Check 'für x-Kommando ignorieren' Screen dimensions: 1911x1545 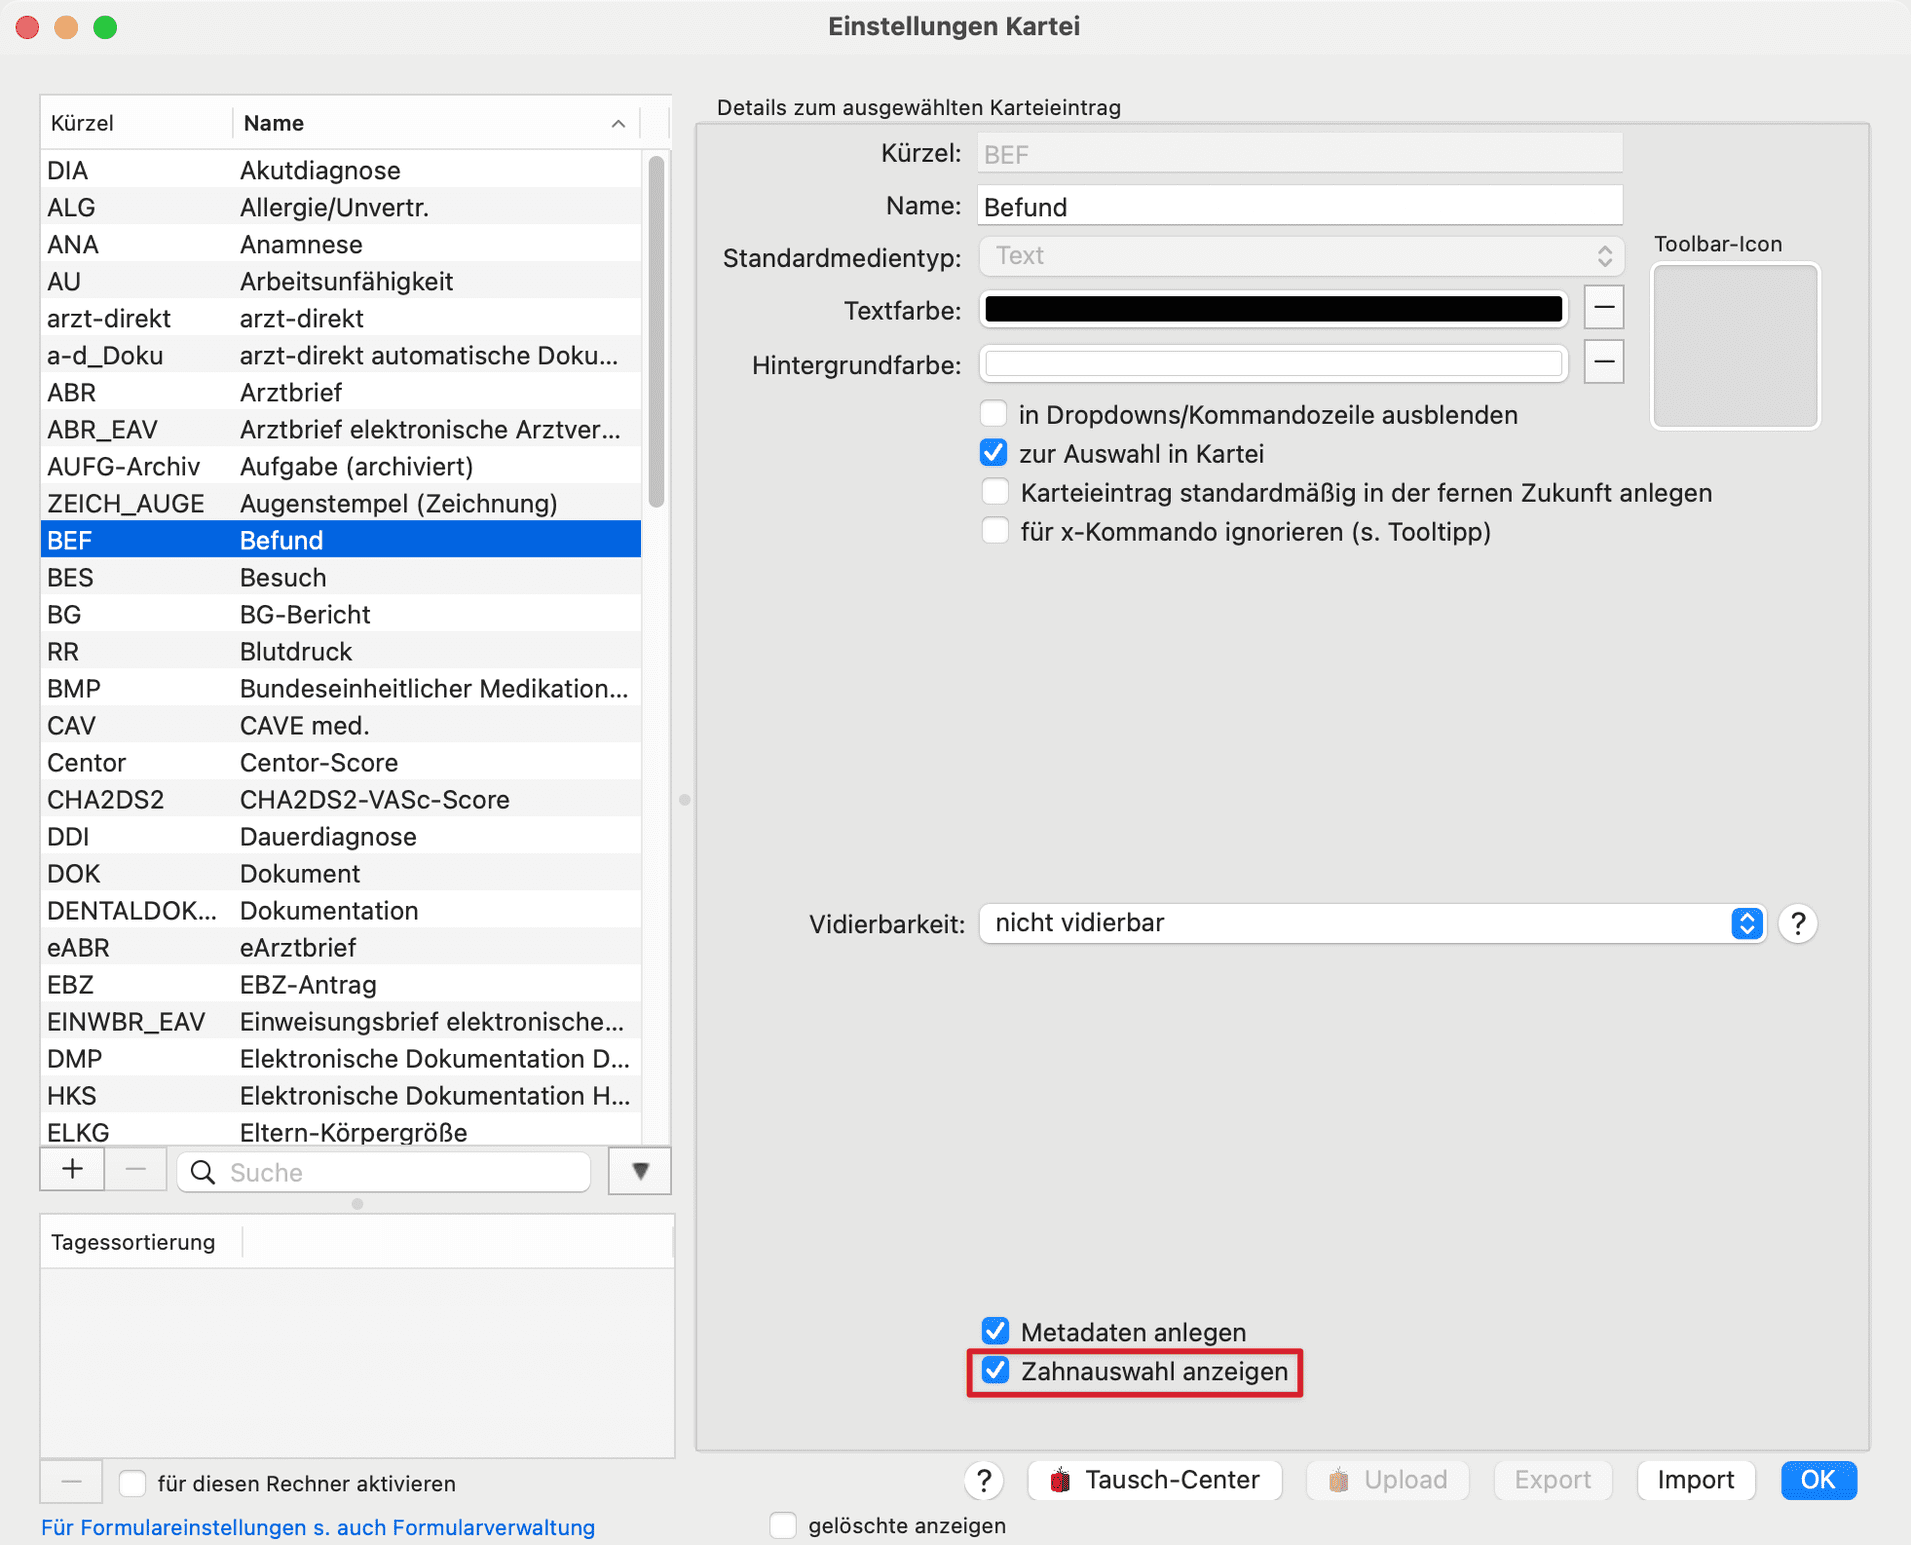995,530
